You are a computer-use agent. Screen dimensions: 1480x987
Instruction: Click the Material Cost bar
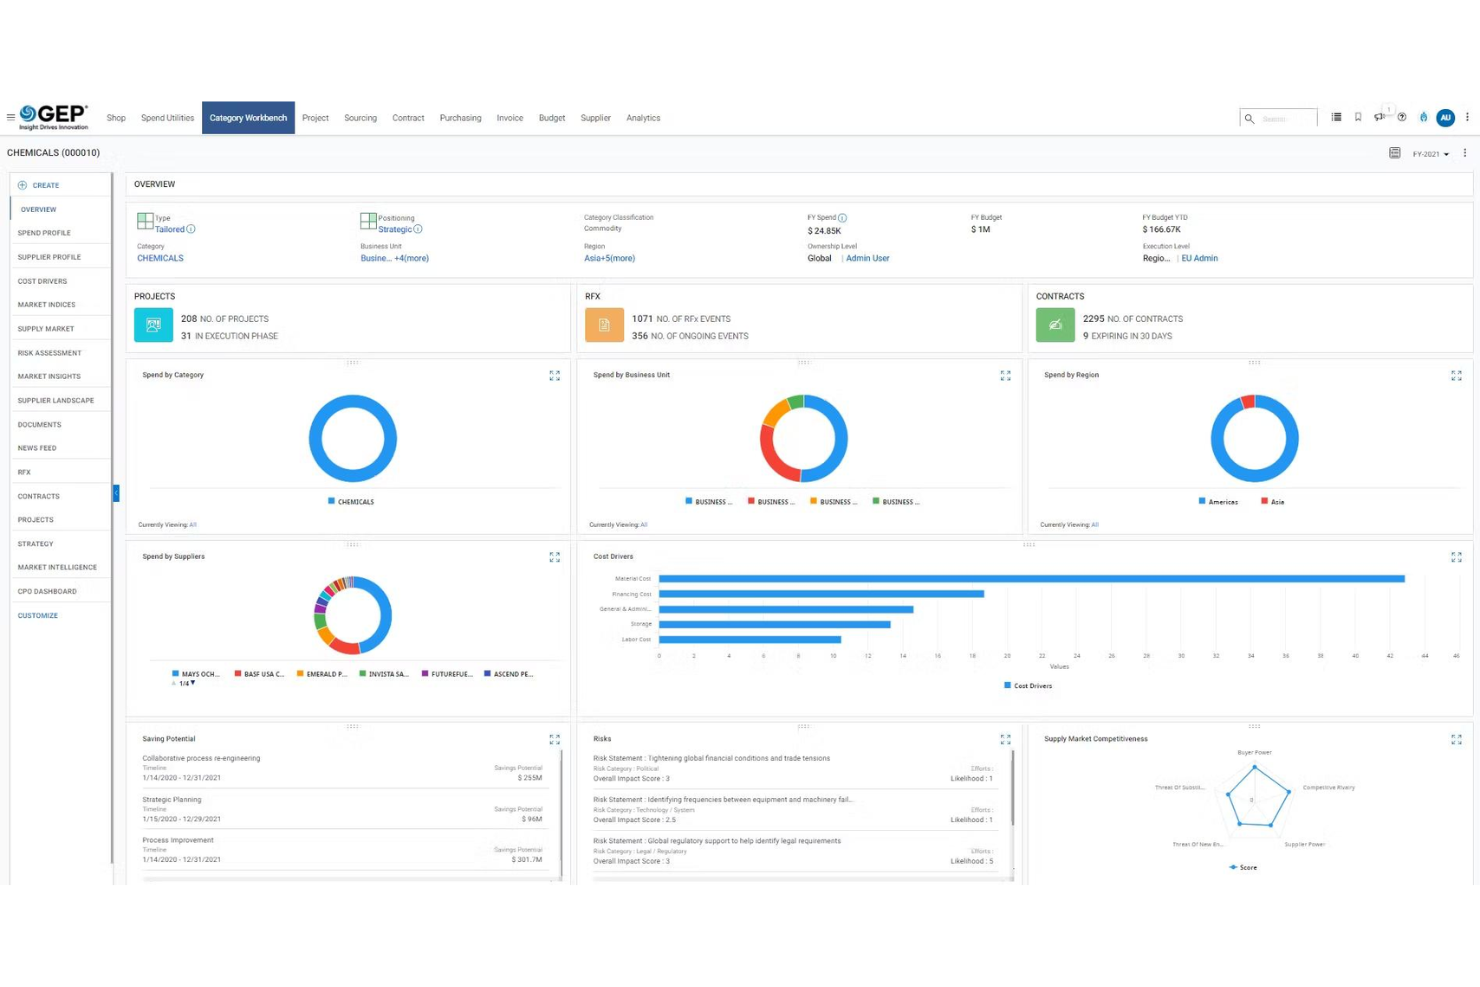click(x=1031, y=579)
